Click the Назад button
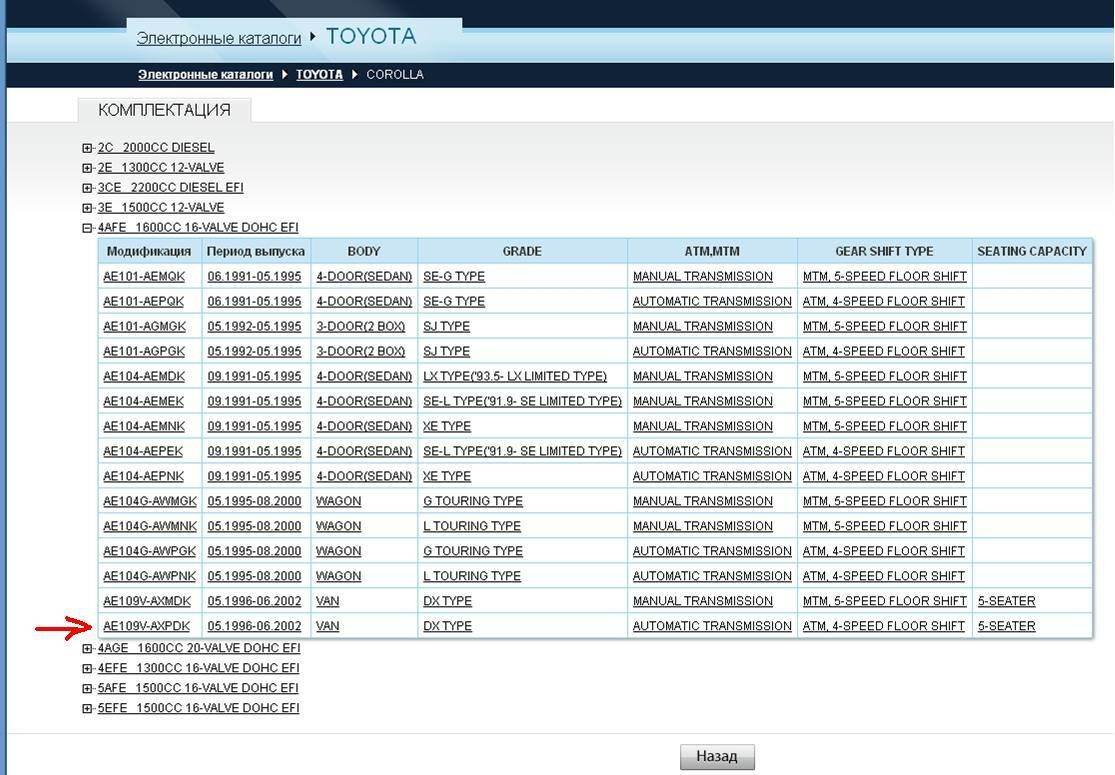This screenshot has height=775, width=1115. pos(716,757)
